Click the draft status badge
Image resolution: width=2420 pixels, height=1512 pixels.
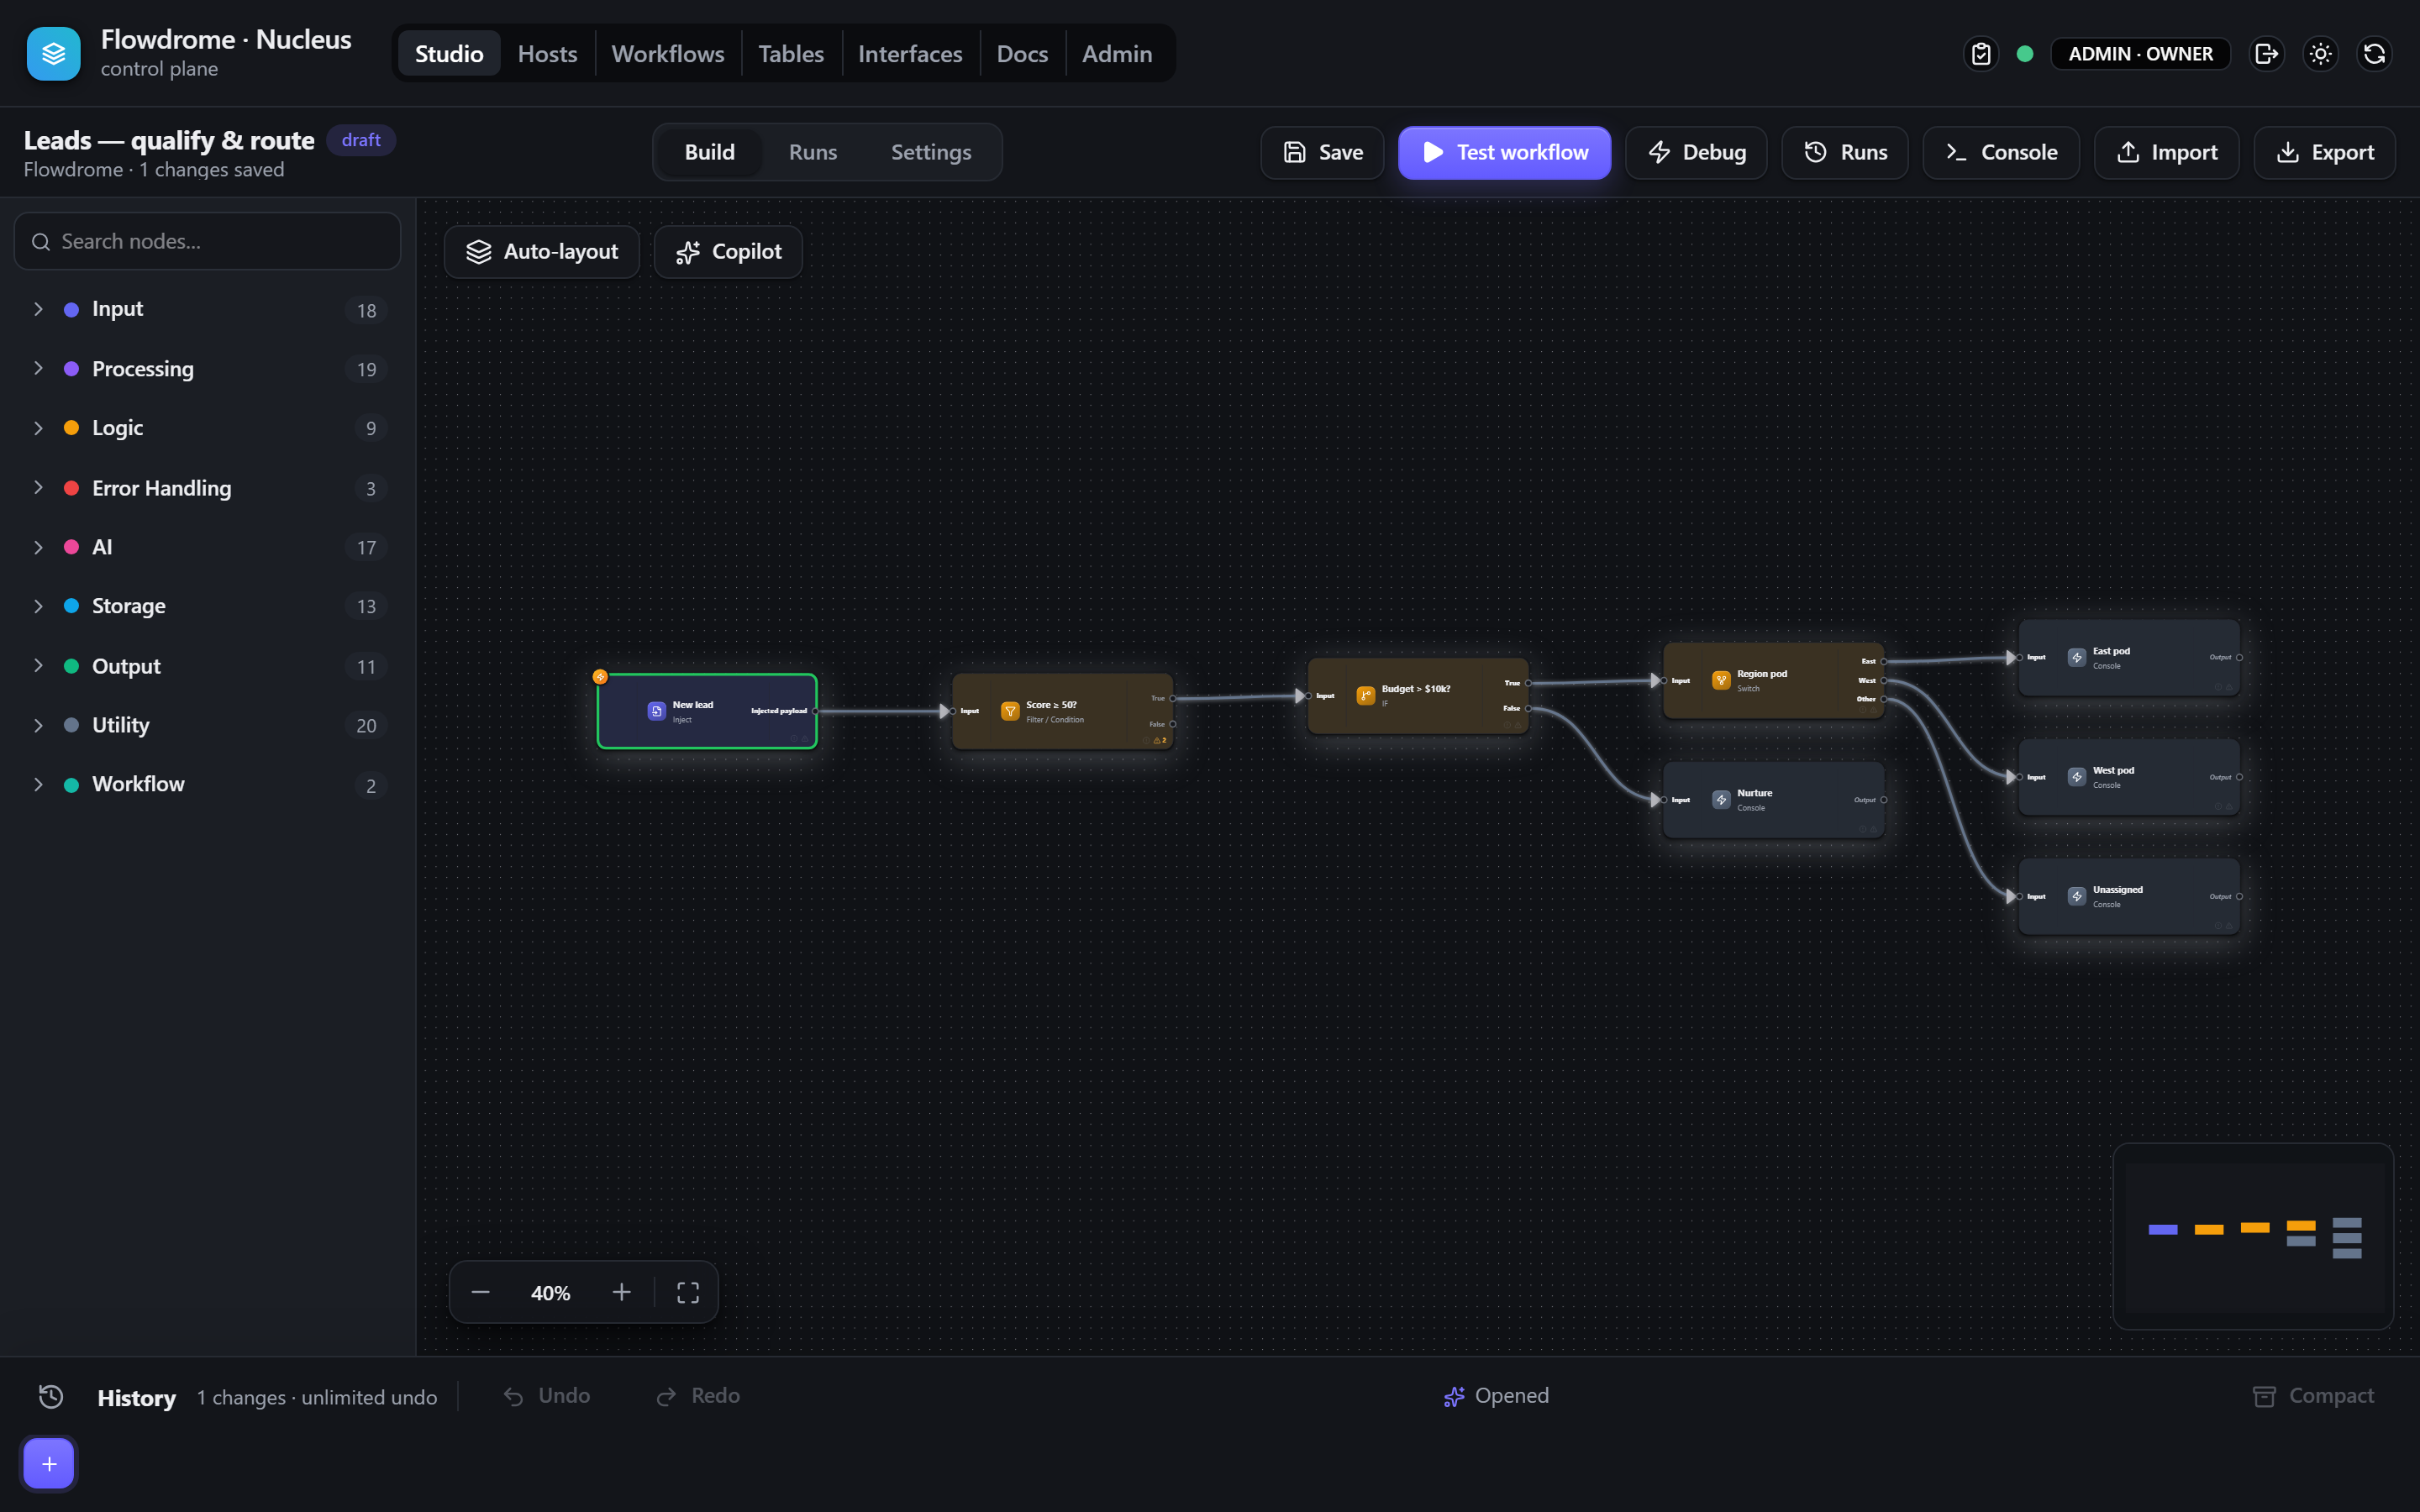(x=361, y=140)
